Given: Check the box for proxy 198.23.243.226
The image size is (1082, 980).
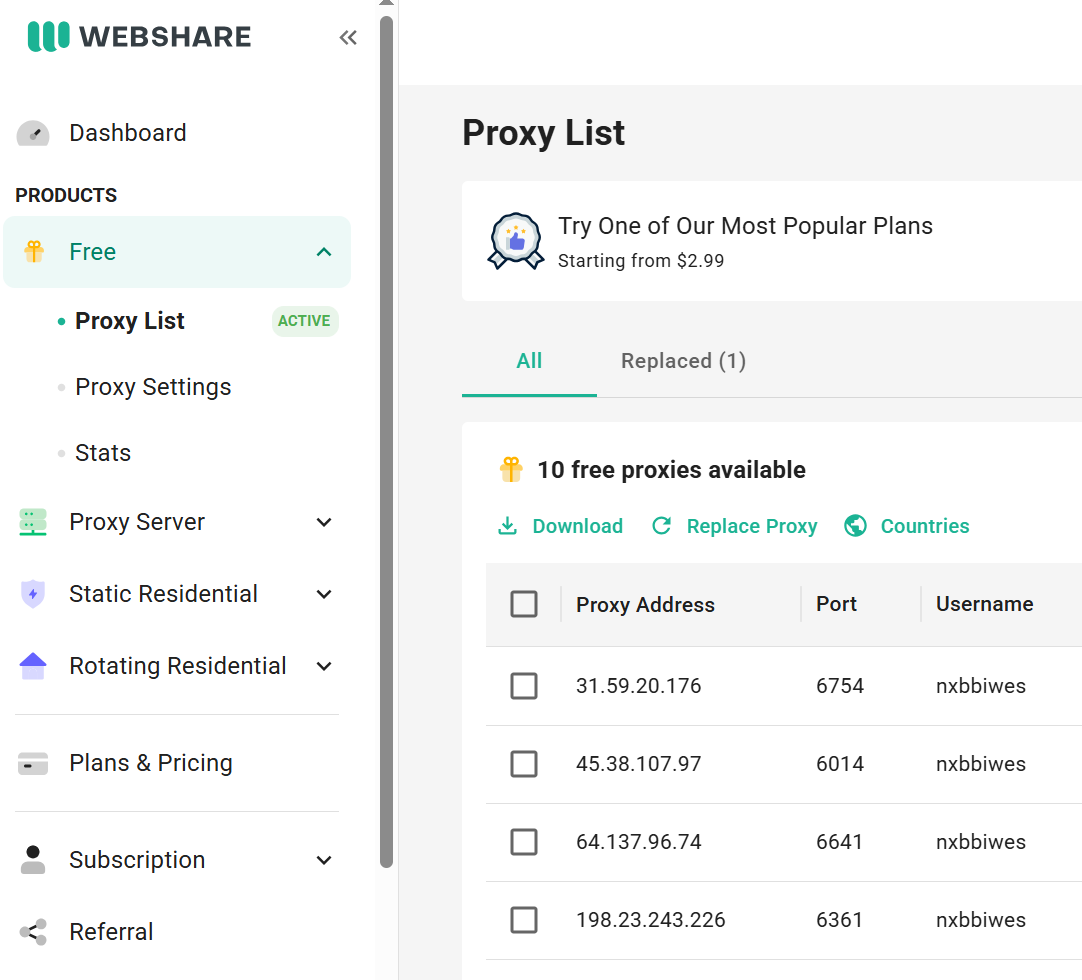Looking at the screenshot, I should pos(524,920).
